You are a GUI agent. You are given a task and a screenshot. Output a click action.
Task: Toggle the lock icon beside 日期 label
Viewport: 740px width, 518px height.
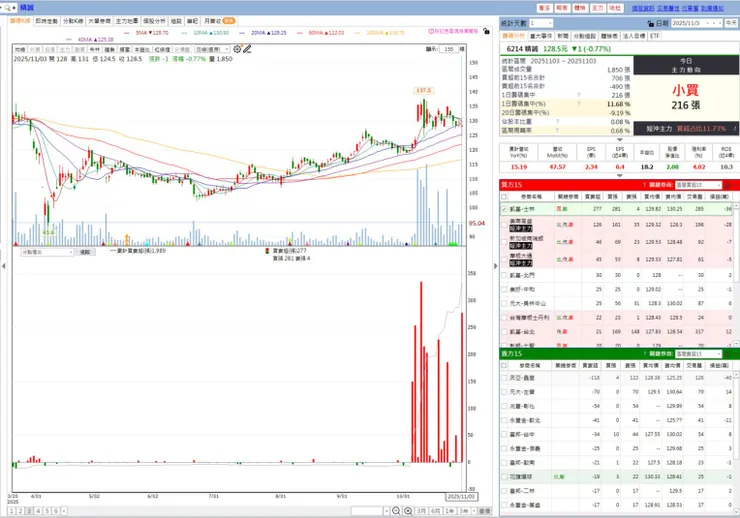[x=651, y=23]
